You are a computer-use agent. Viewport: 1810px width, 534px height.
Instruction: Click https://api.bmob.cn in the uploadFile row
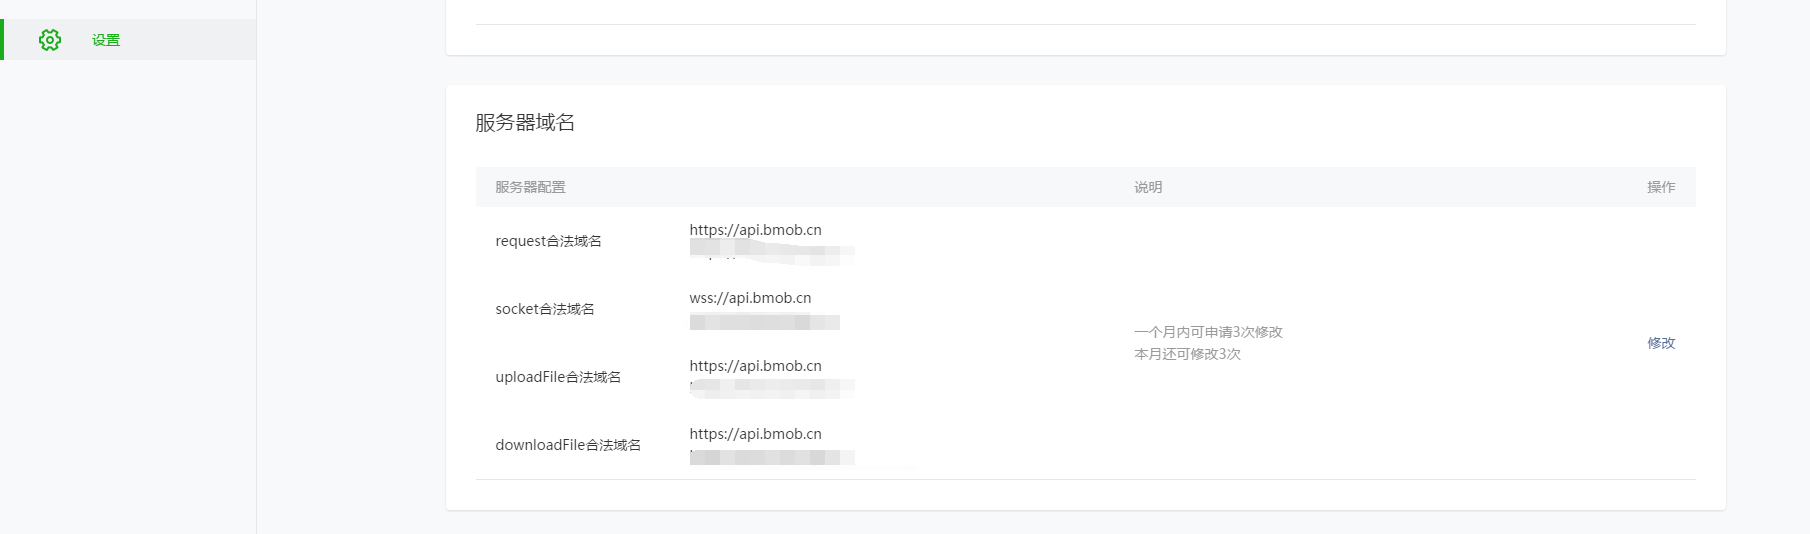755,366
